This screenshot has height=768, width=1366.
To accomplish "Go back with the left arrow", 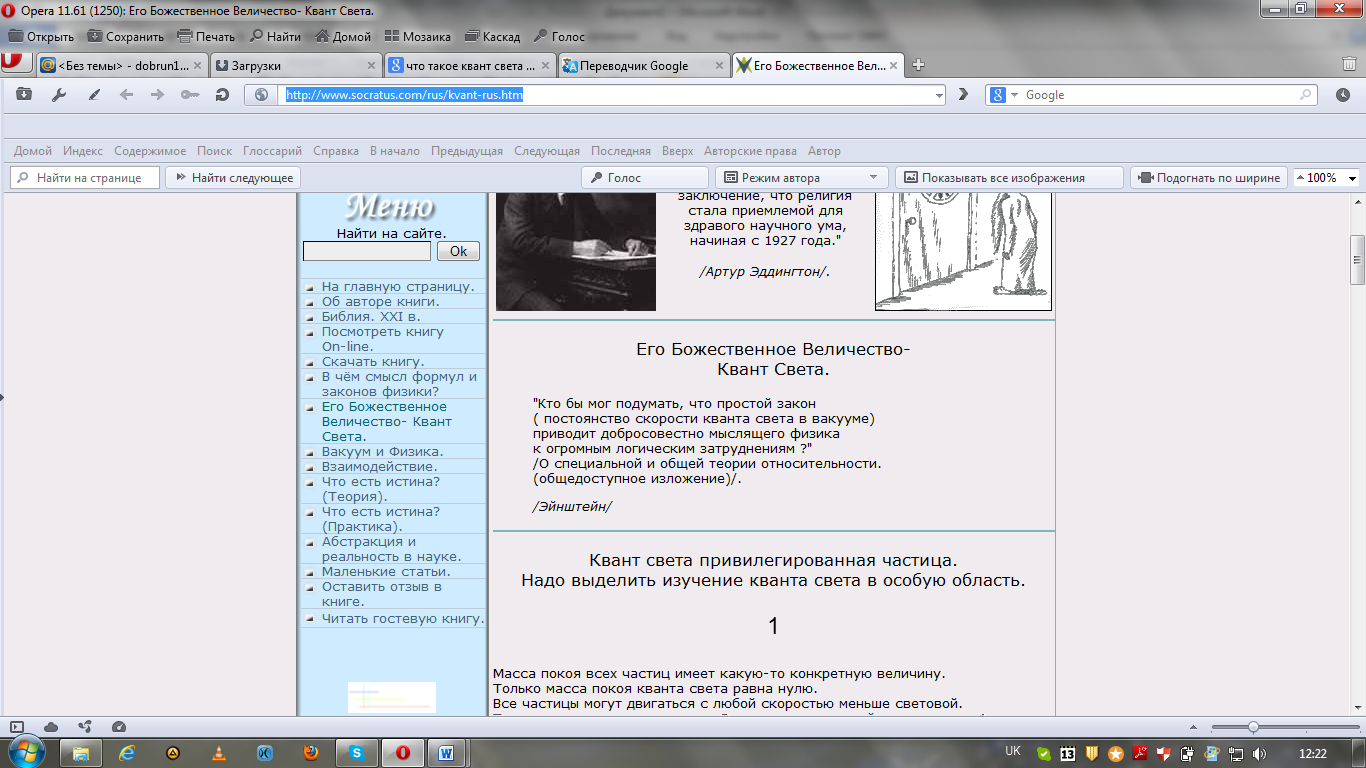I will pos(126,95).
